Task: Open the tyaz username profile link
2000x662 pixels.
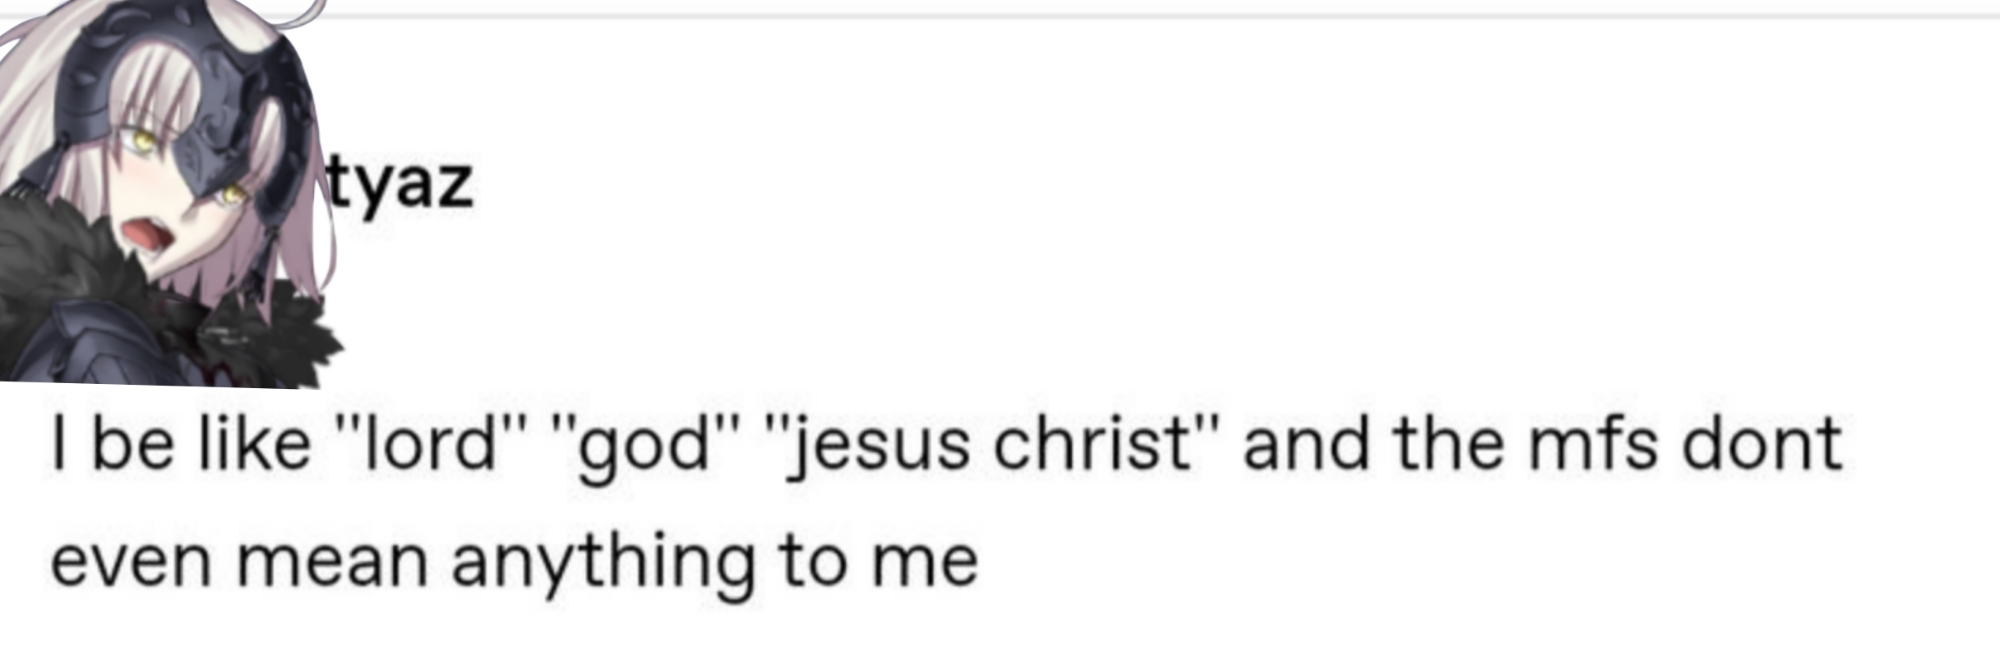Action: pos(401,184)
